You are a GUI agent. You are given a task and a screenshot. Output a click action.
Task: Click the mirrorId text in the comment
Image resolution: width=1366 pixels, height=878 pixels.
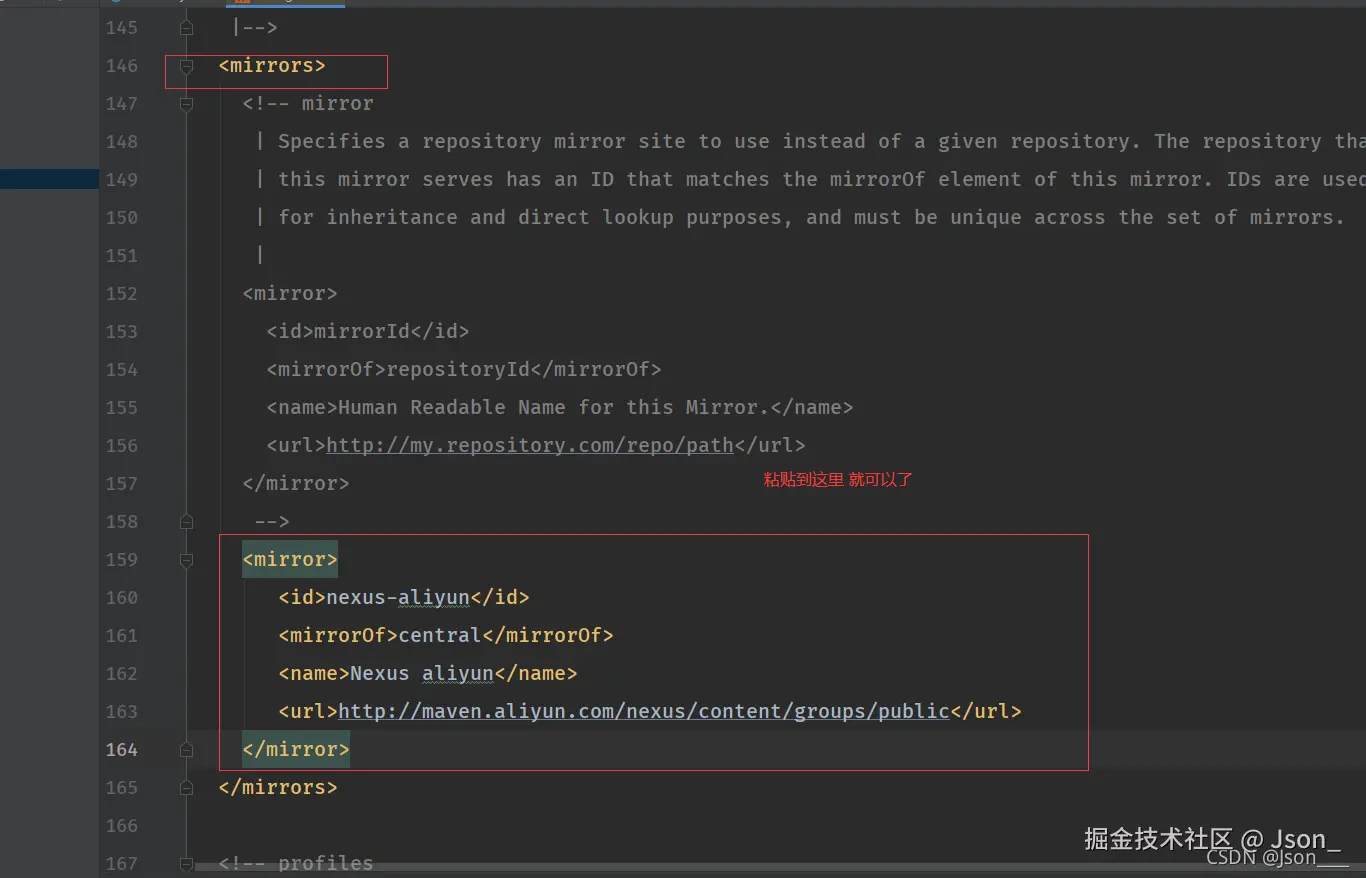point(362,332)
